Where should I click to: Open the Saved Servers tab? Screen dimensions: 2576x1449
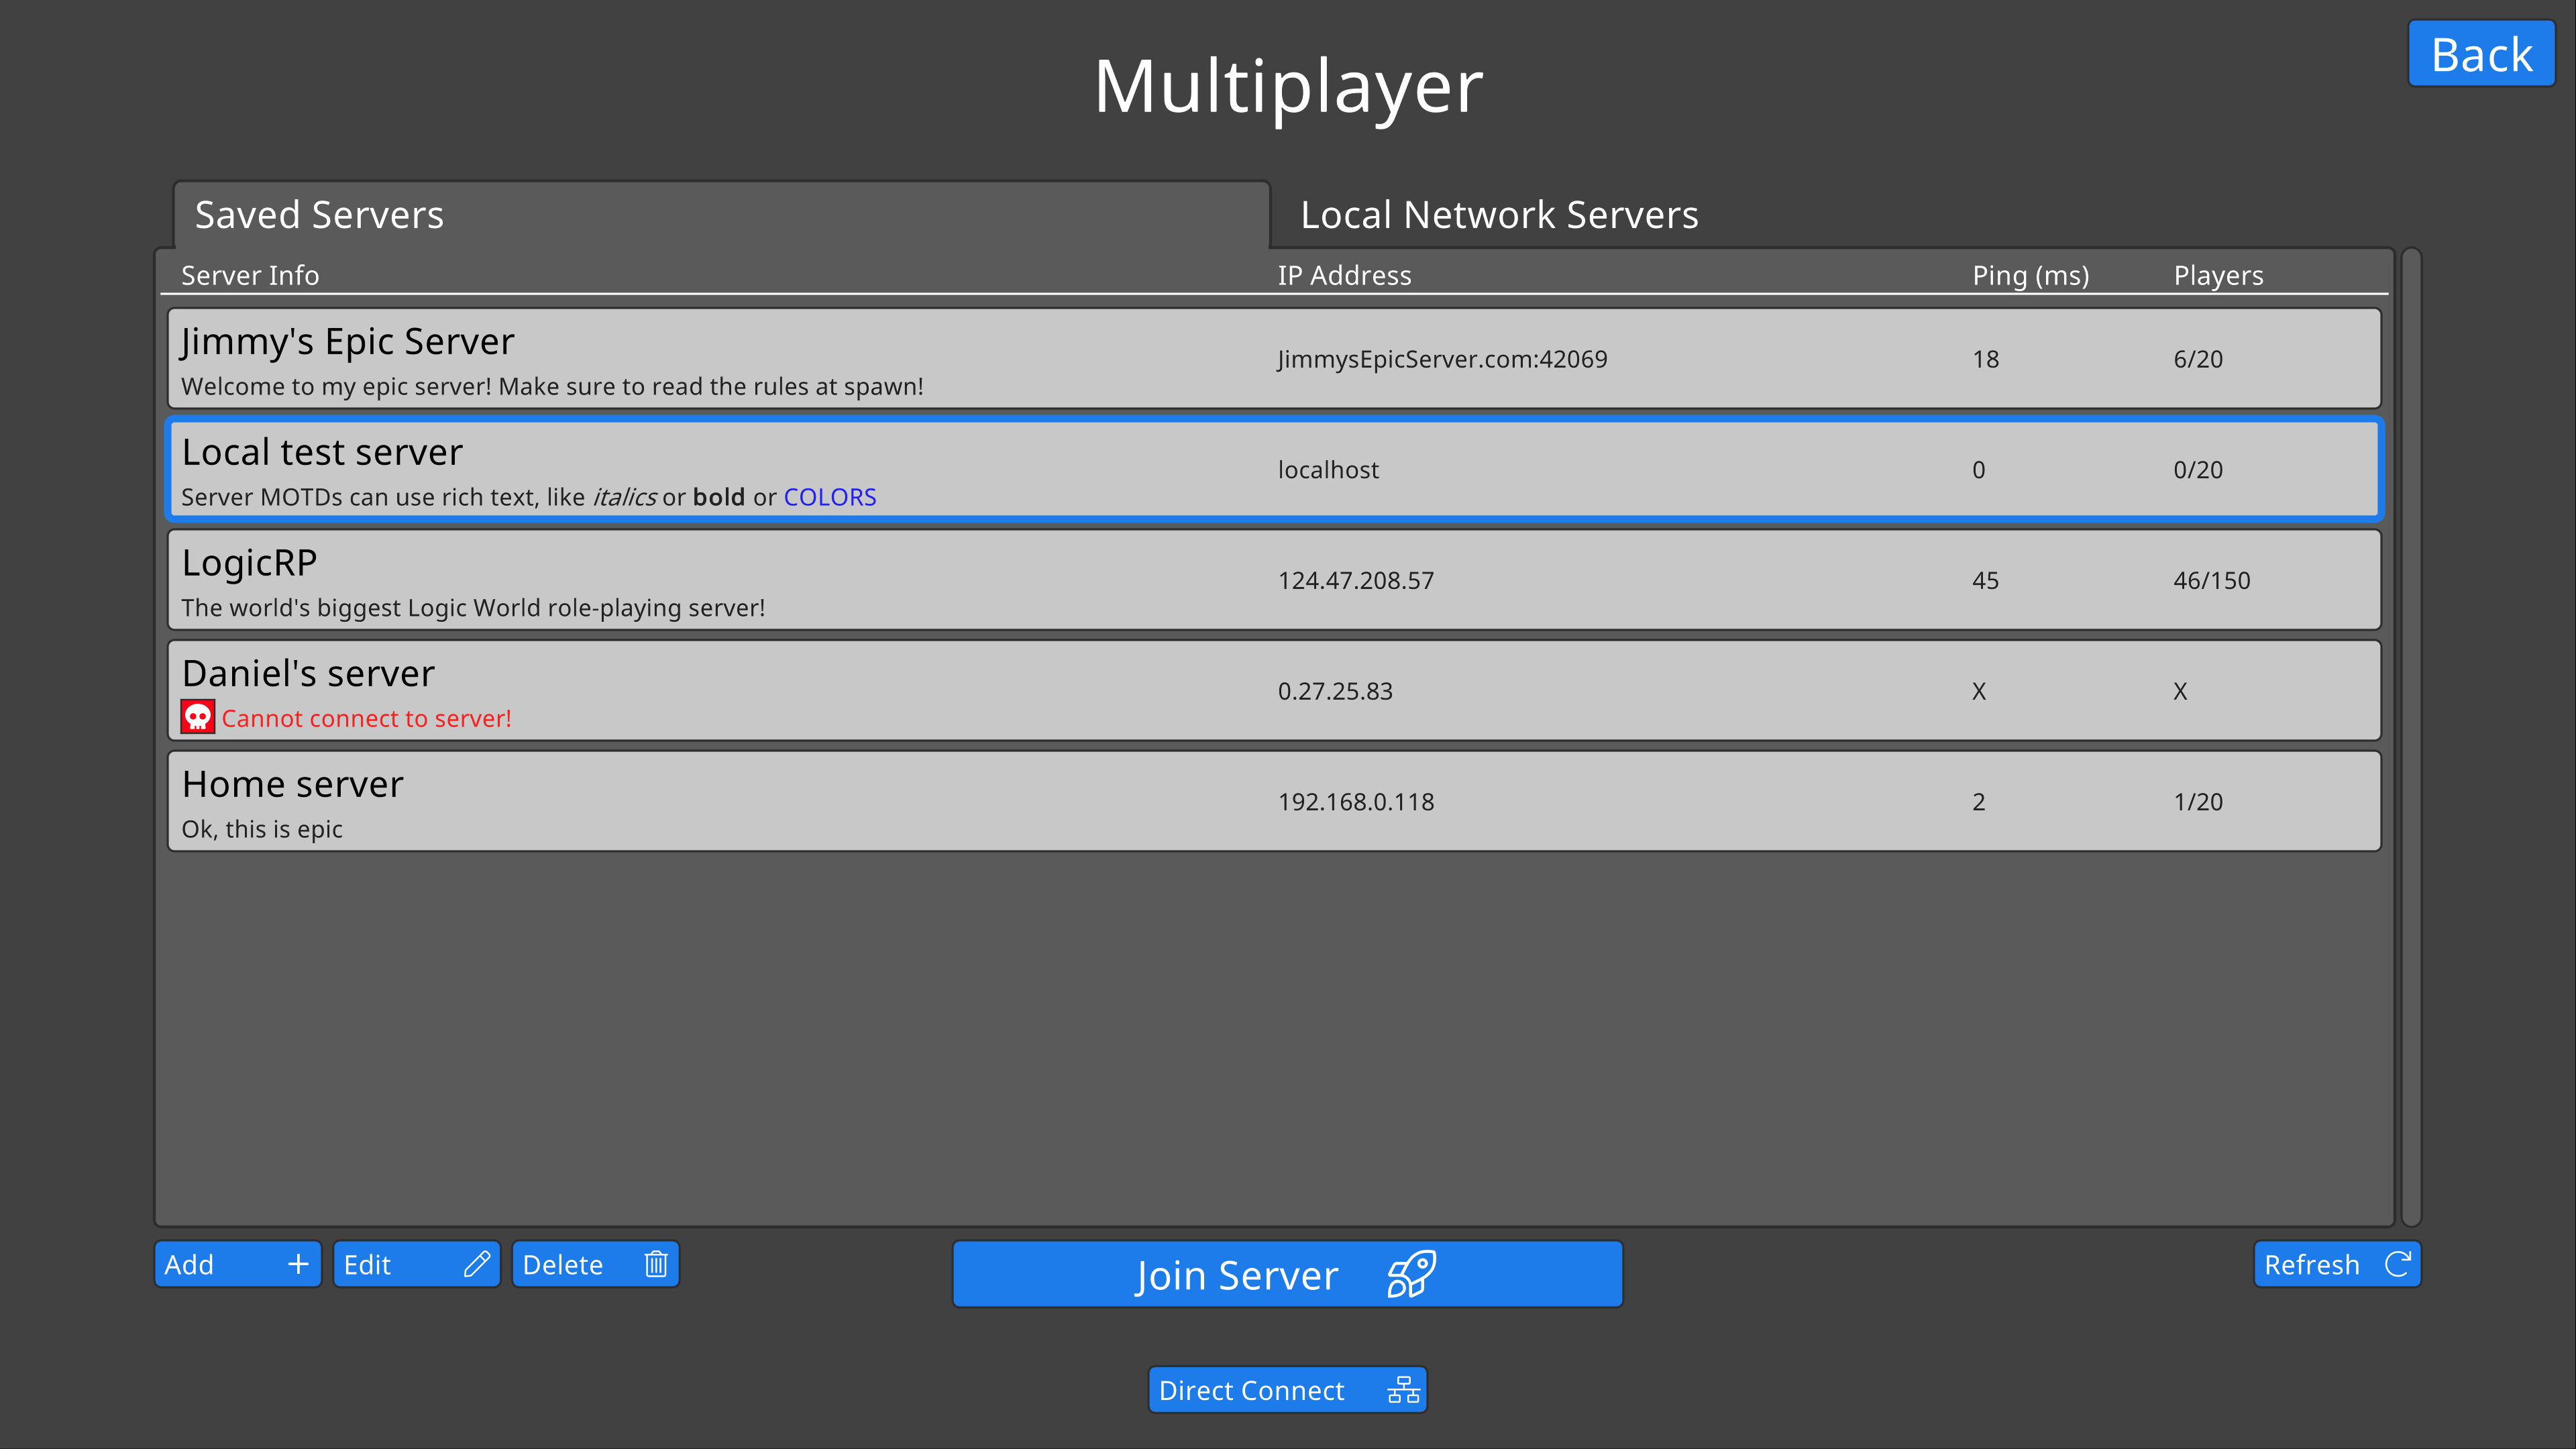pos(320,215)
